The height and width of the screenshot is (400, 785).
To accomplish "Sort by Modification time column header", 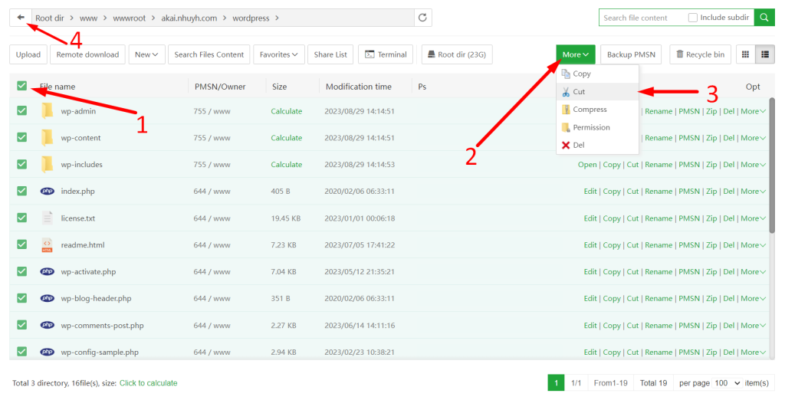I will [x=358, y=87].
